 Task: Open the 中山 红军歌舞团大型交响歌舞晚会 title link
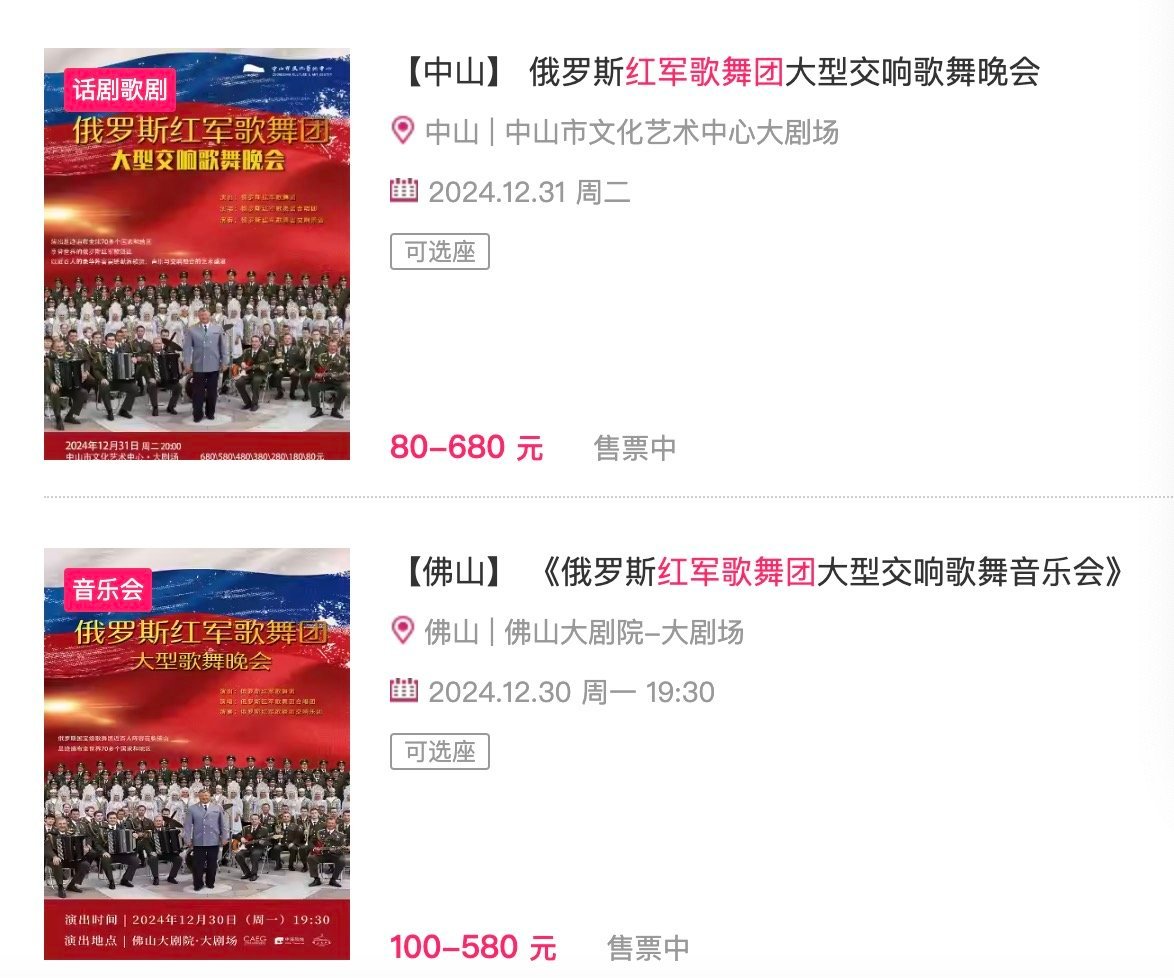[720, 73]
